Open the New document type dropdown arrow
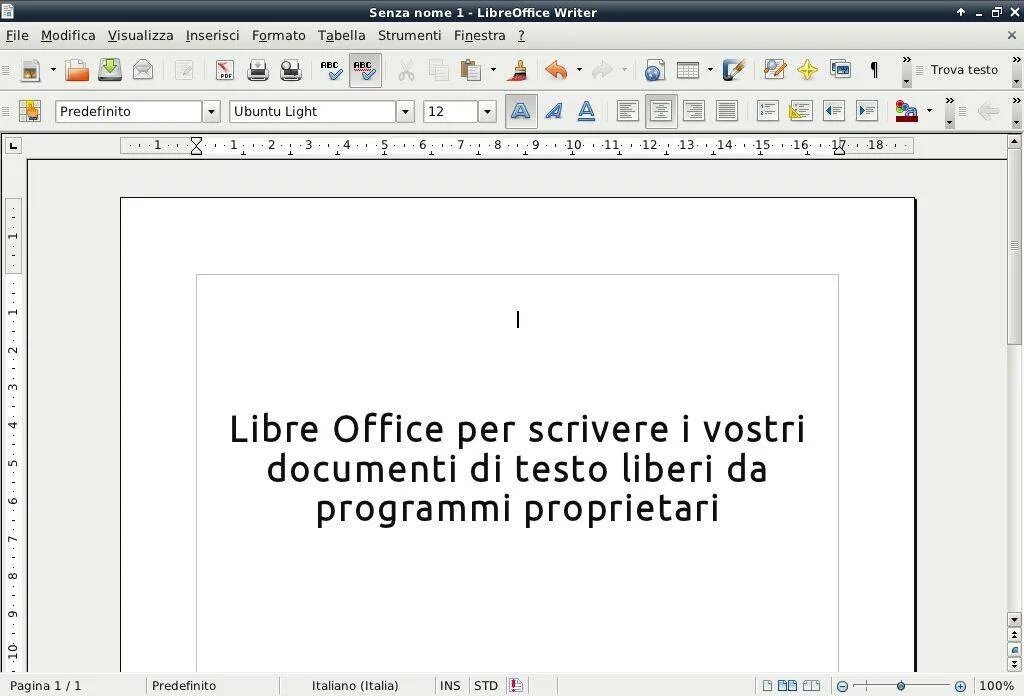This screenshot has width=1024, height=696. [53, 70]
